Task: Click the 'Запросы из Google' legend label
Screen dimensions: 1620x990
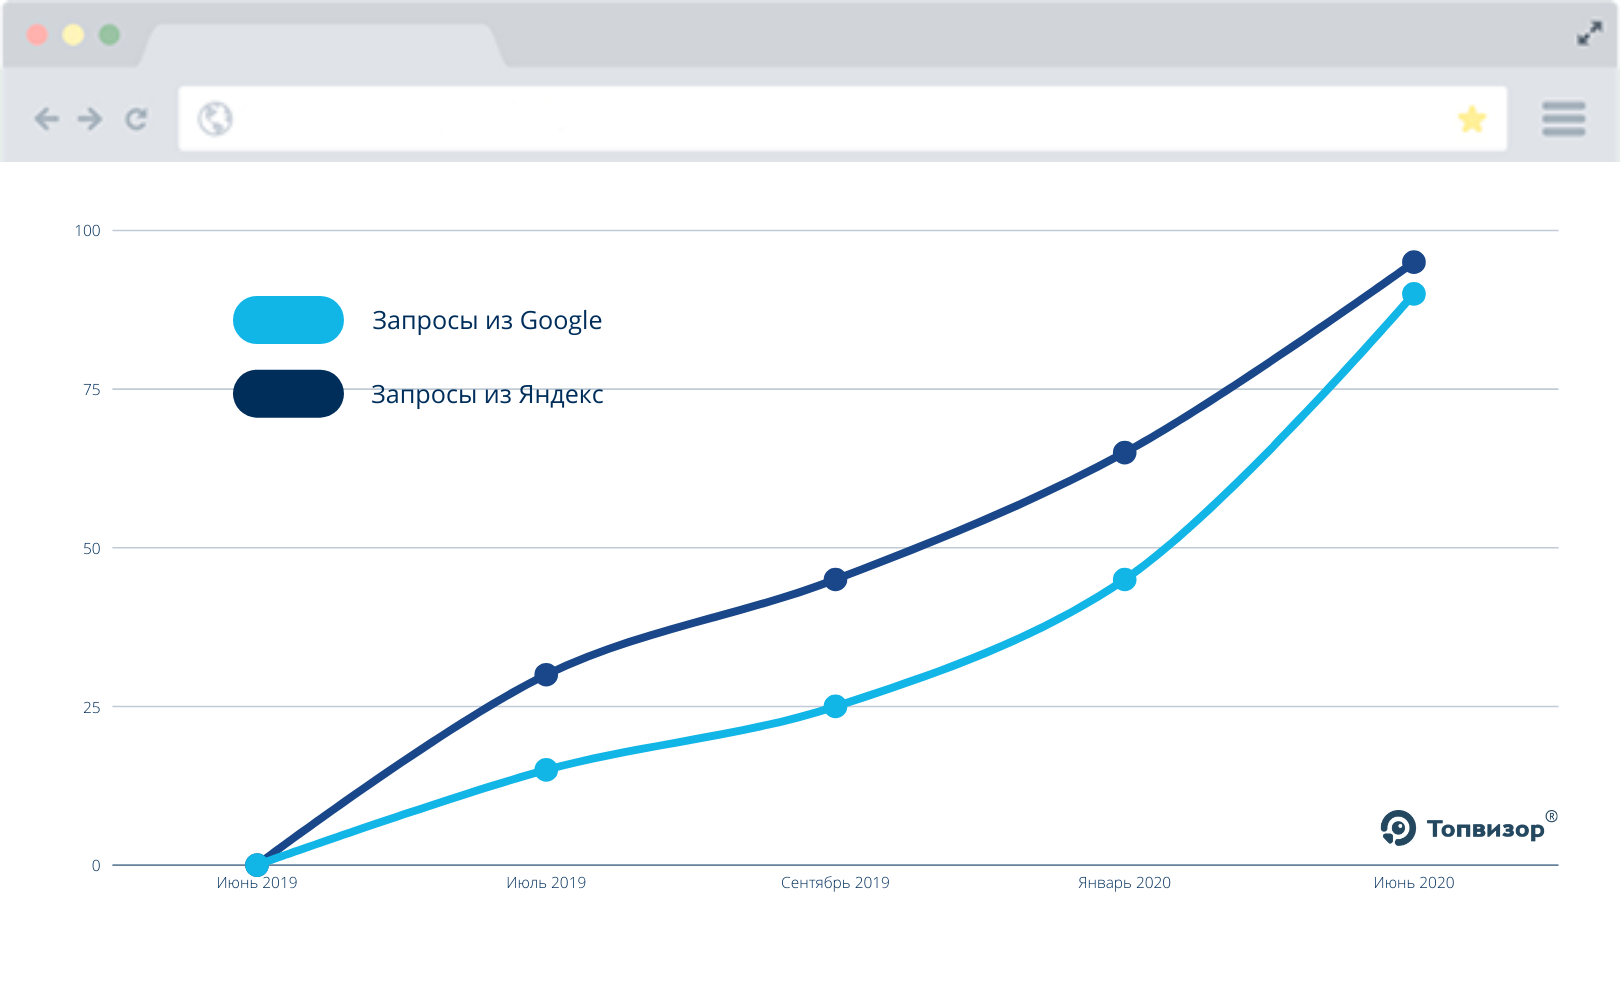Action: click(x=487, y=321)
